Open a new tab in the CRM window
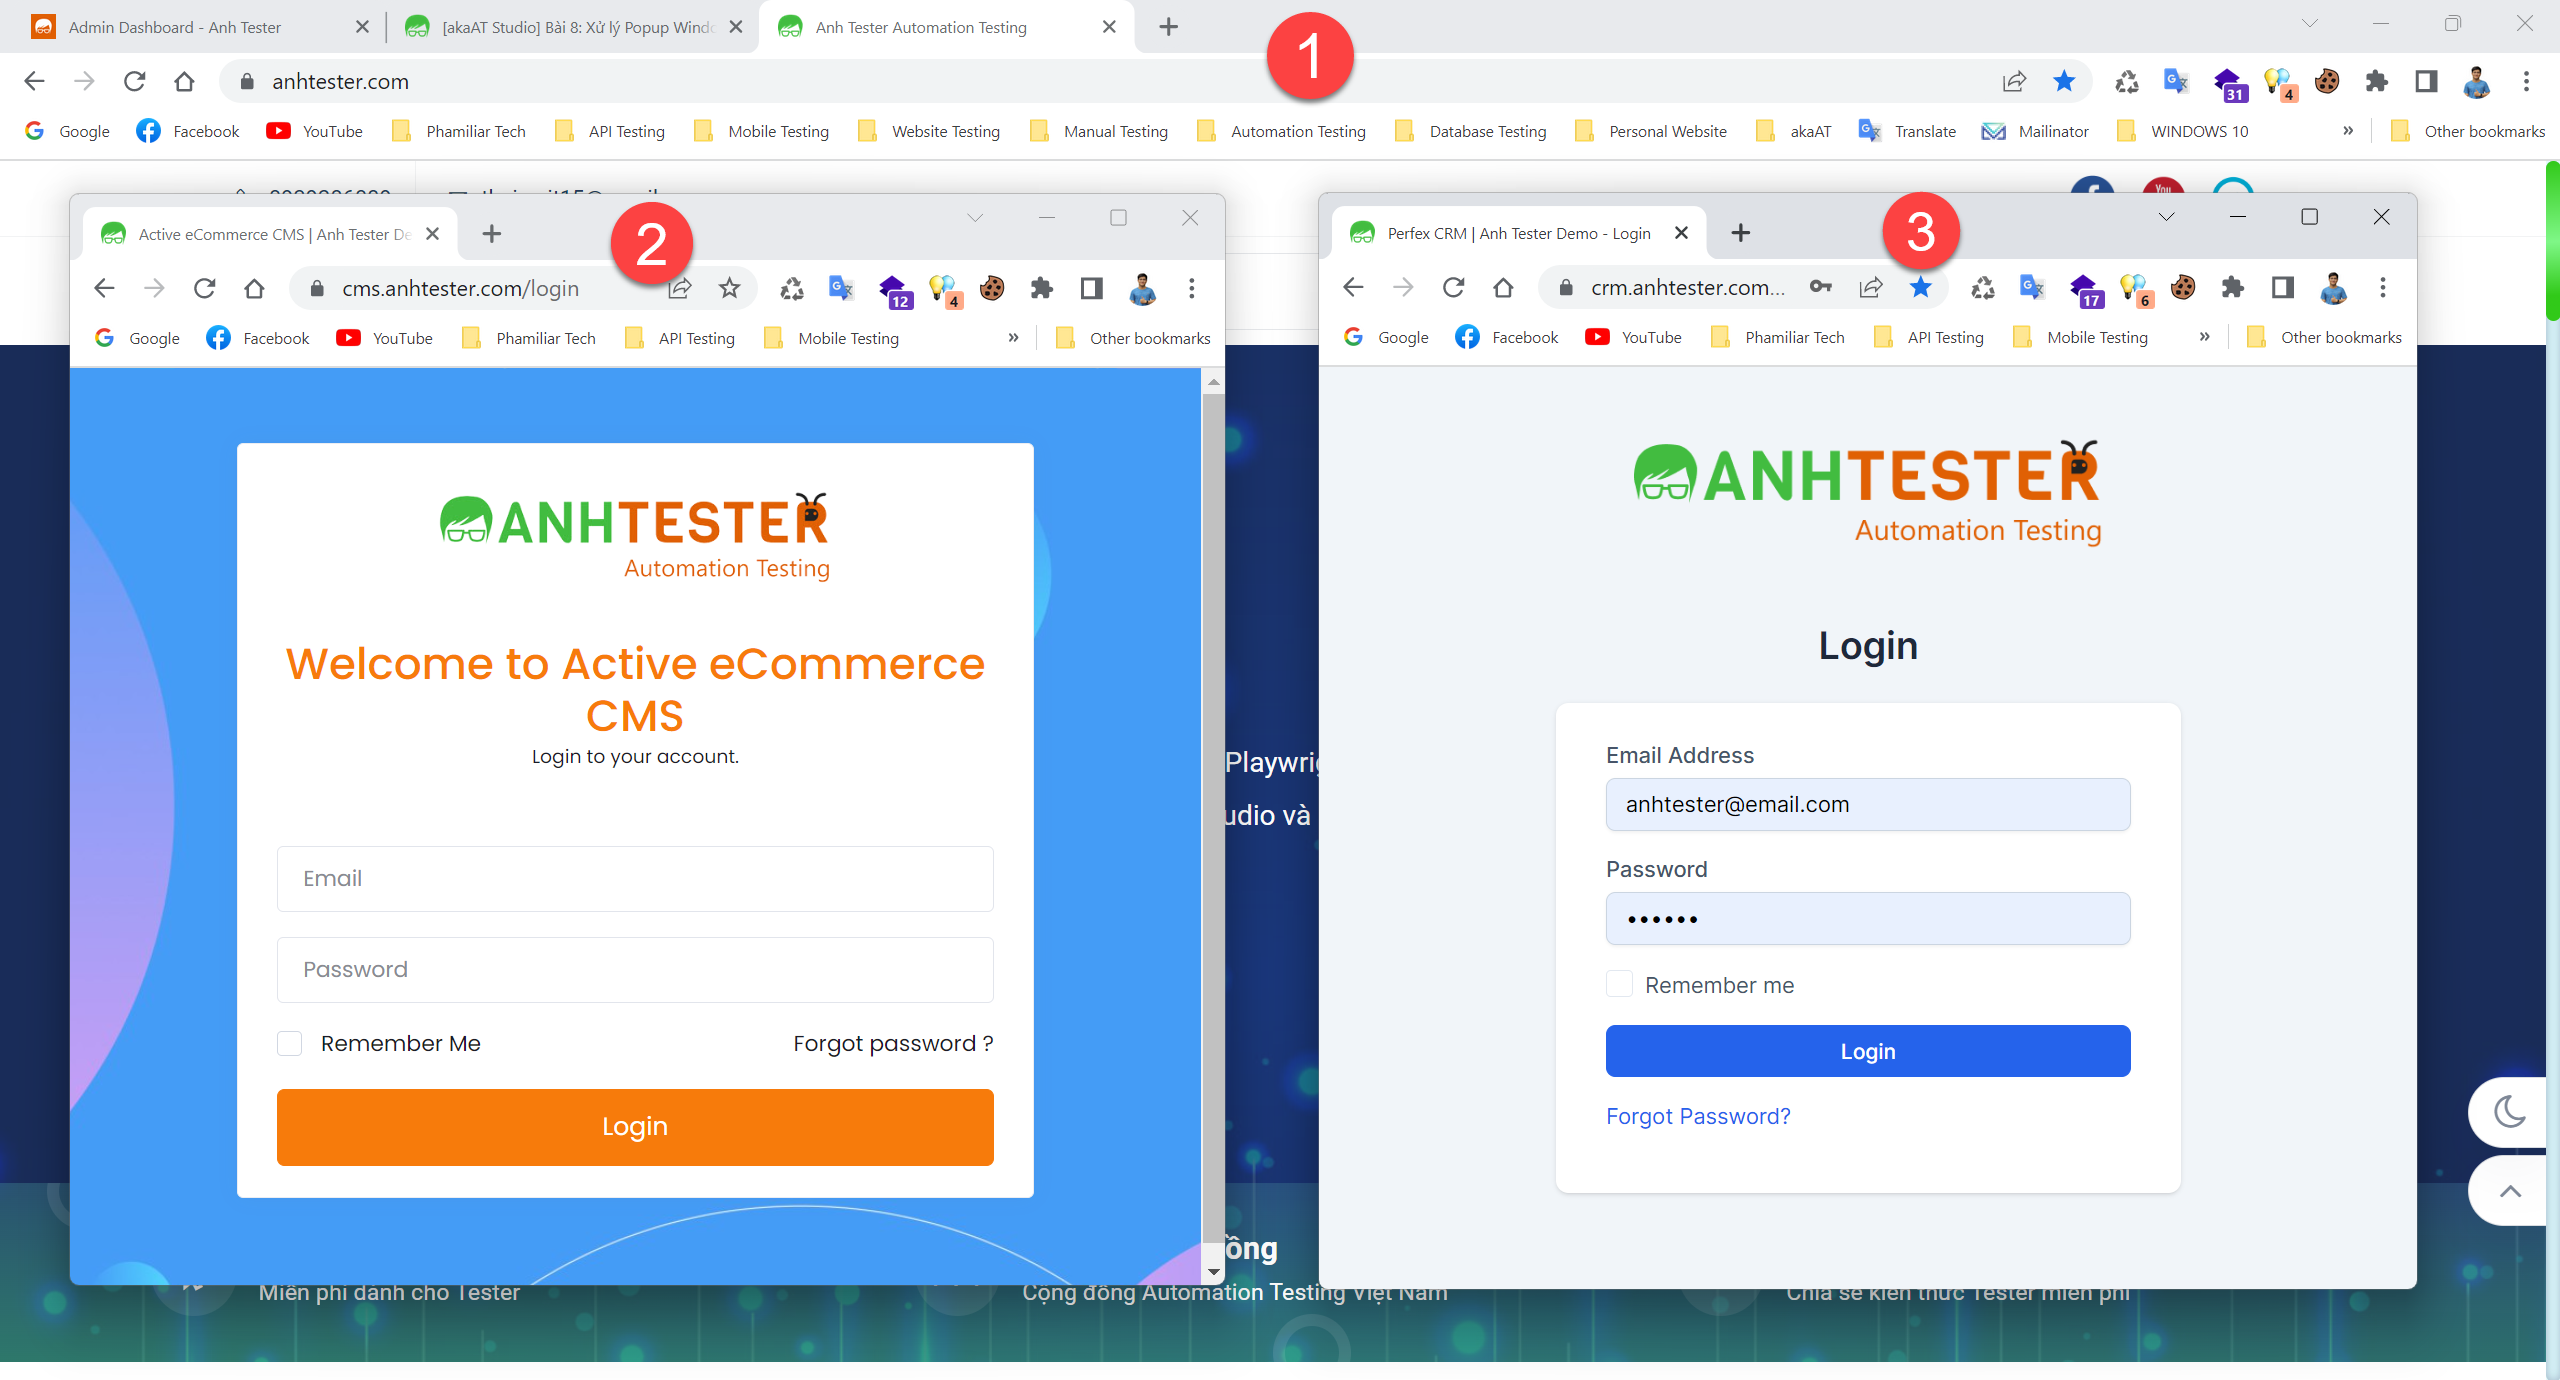The height and width of the screenshot is (1380, 2560). click(x=1740, y=233)
